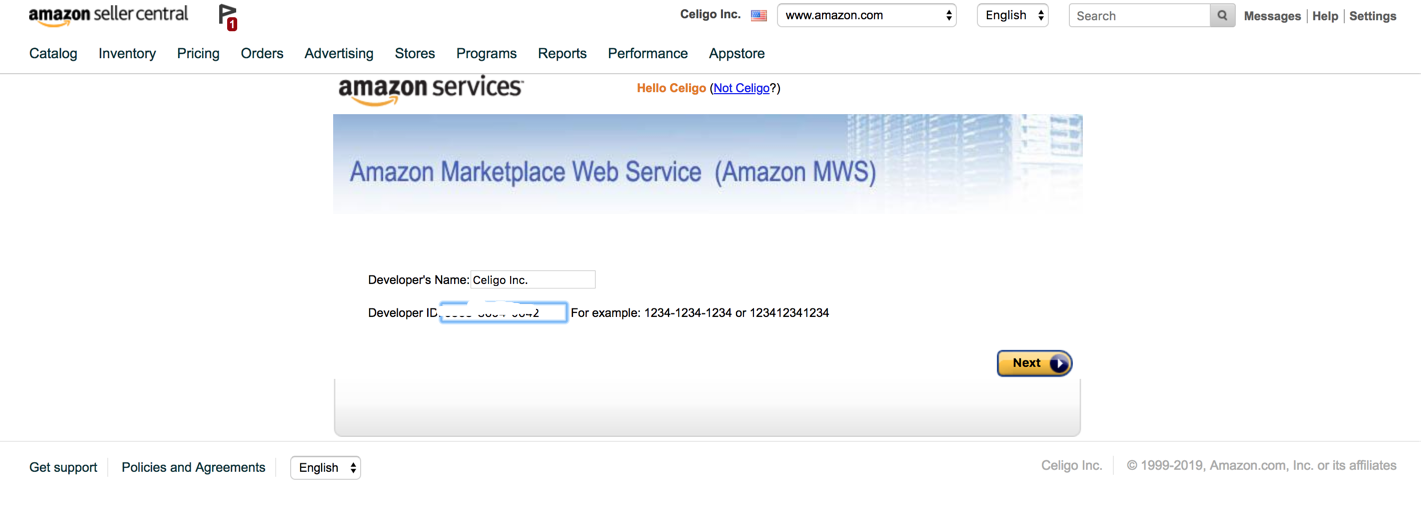Open the Pricing menu

198,54
